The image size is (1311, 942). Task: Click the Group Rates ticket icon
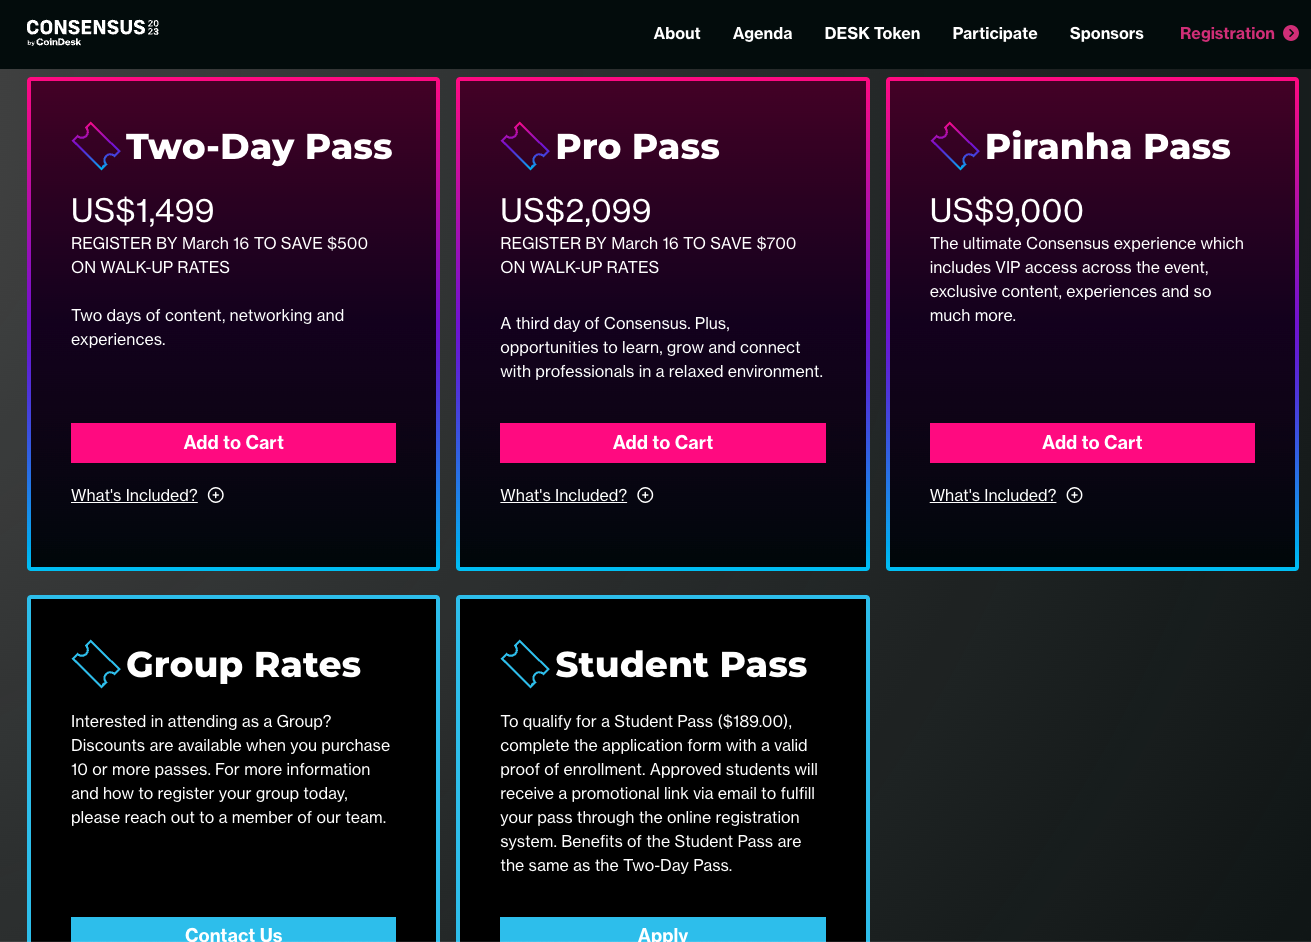[x=96, y=664]
